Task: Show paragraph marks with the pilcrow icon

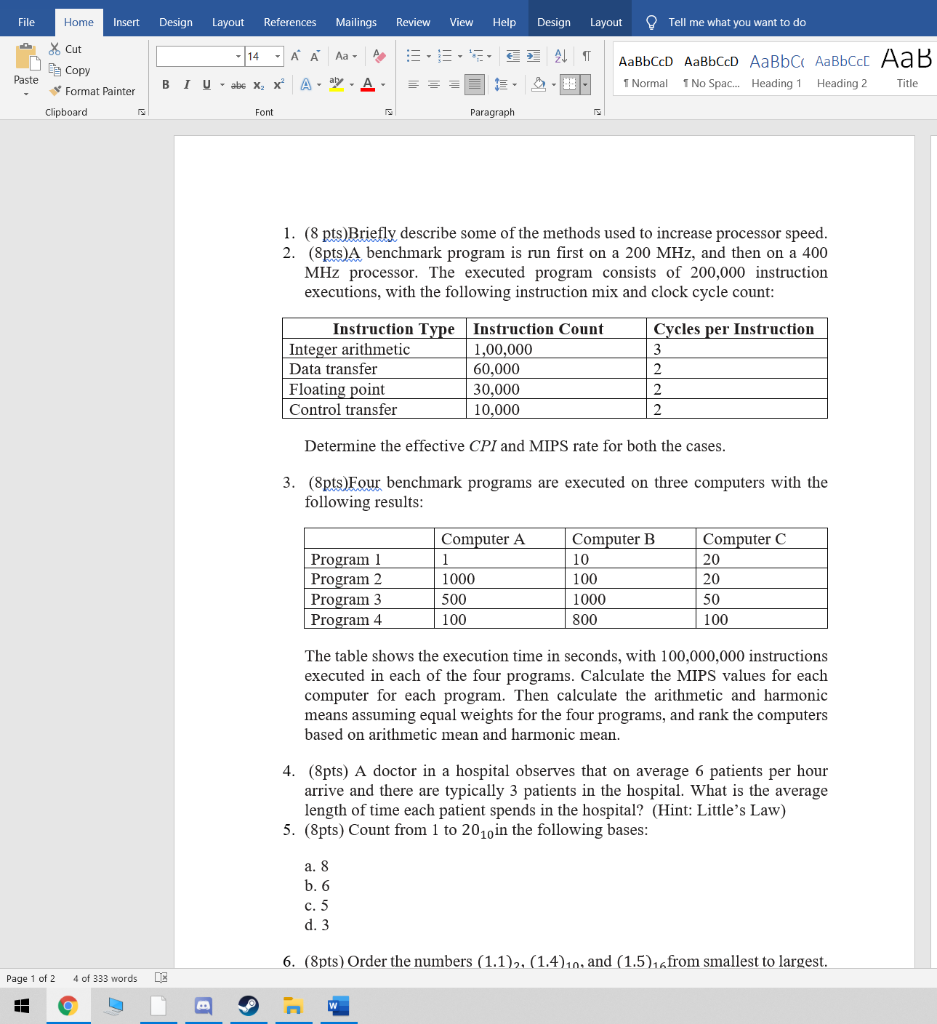Action: pyautogui.click(x=586, y=55)
